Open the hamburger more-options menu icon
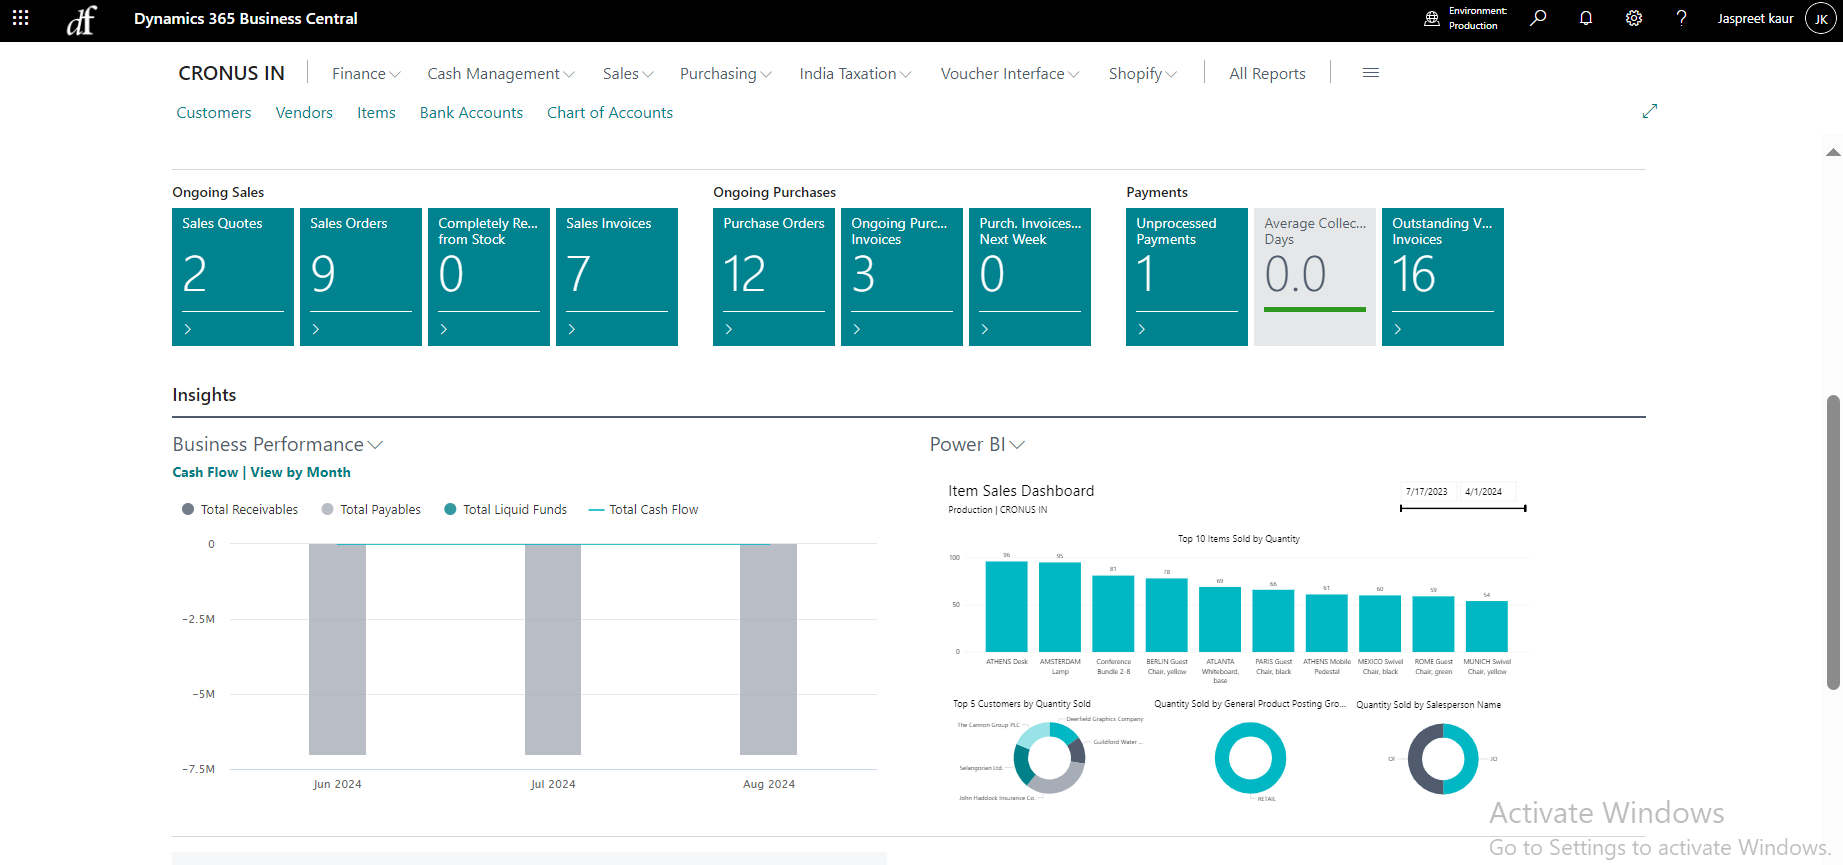Viewport: 1843px width, 865px height. tap(1371, 73)
